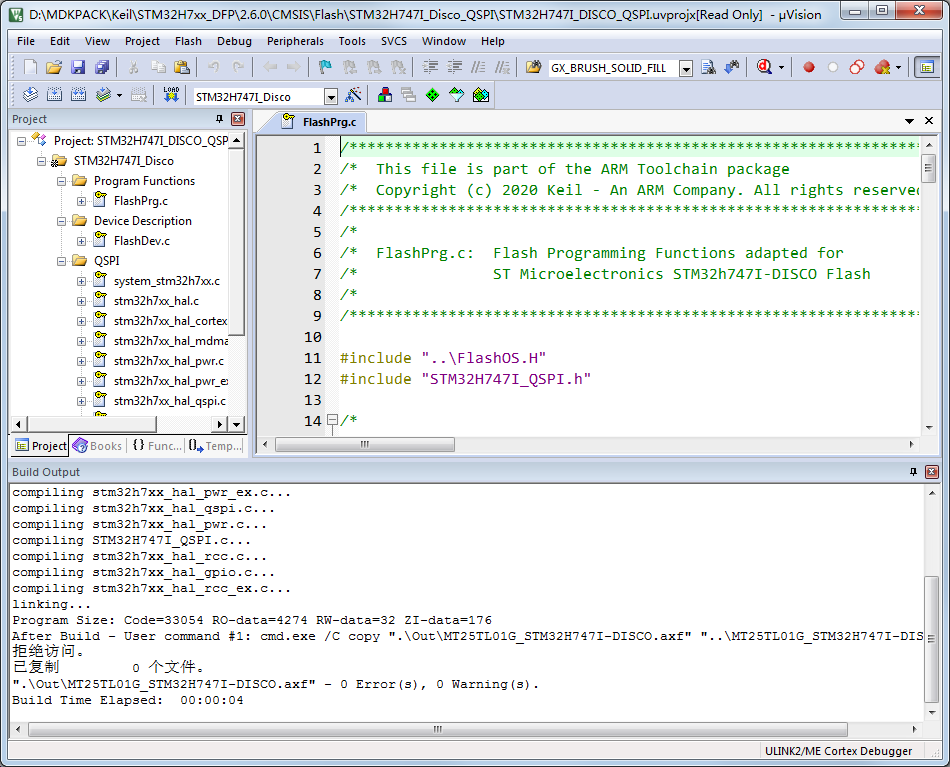Close the Build Output panel
The width and height of the screenshot is (950, 767).
(932, 471)
